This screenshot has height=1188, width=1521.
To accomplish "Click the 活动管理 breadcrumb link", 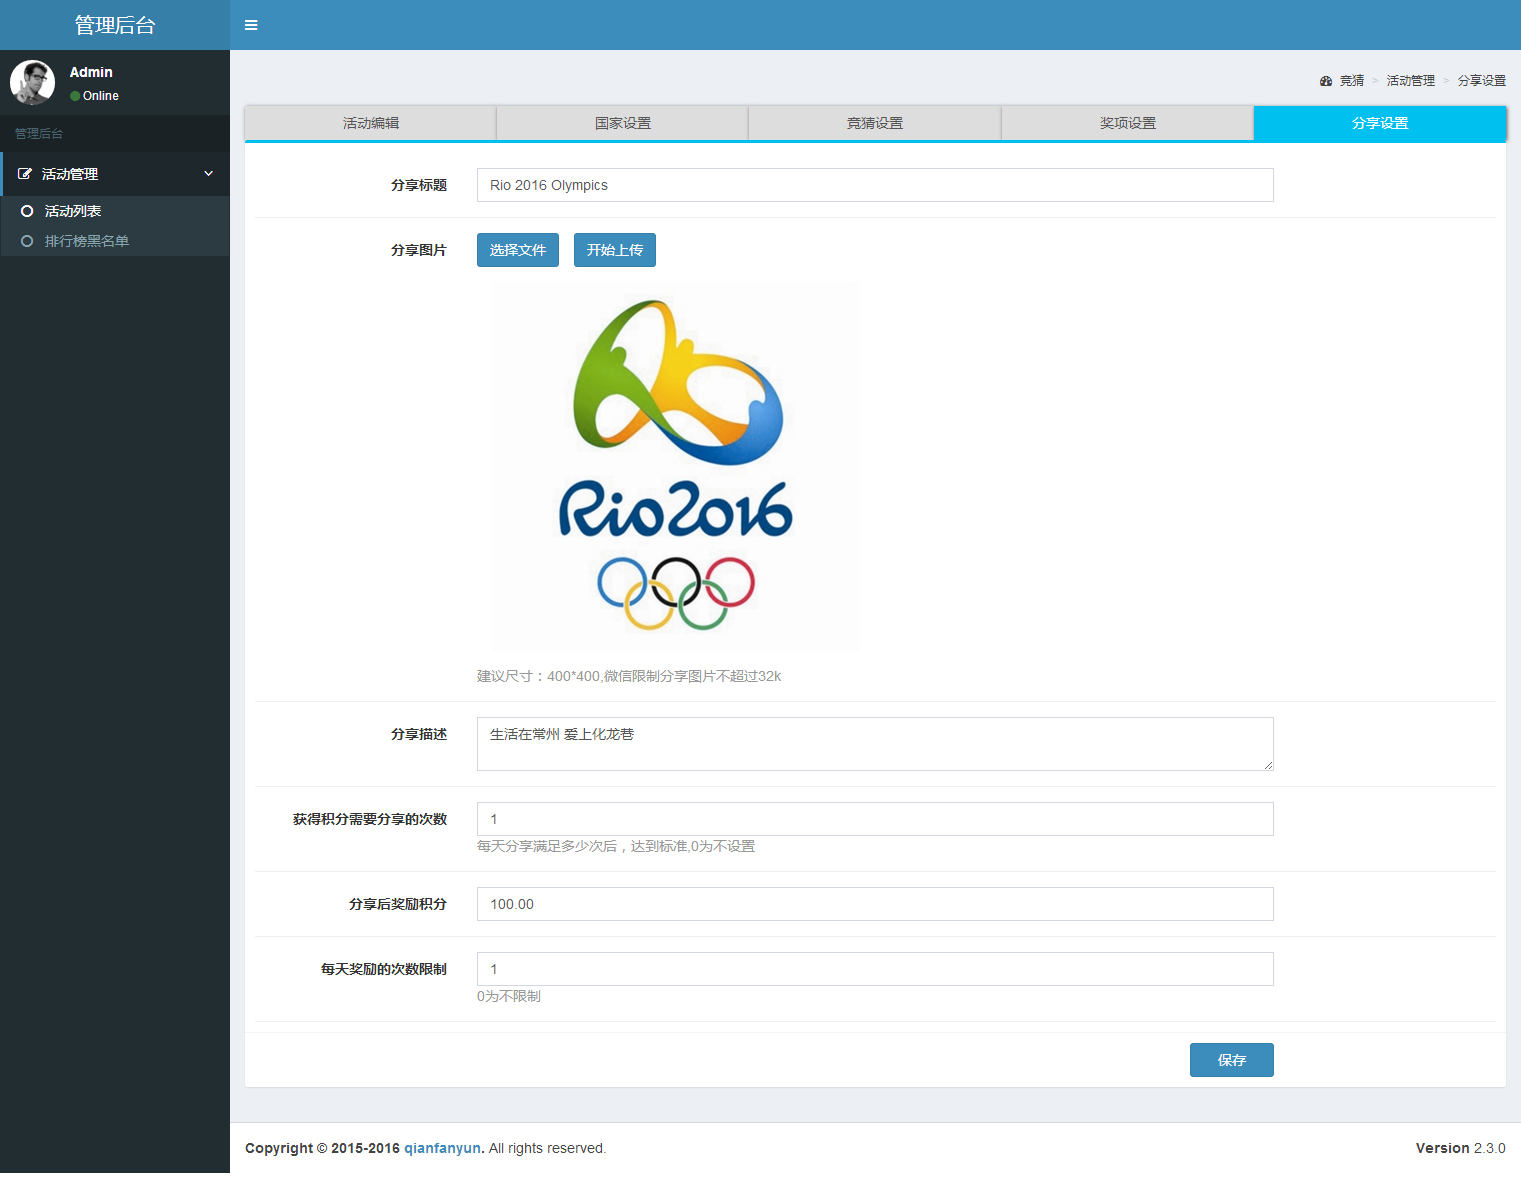I will point(1411,81).
